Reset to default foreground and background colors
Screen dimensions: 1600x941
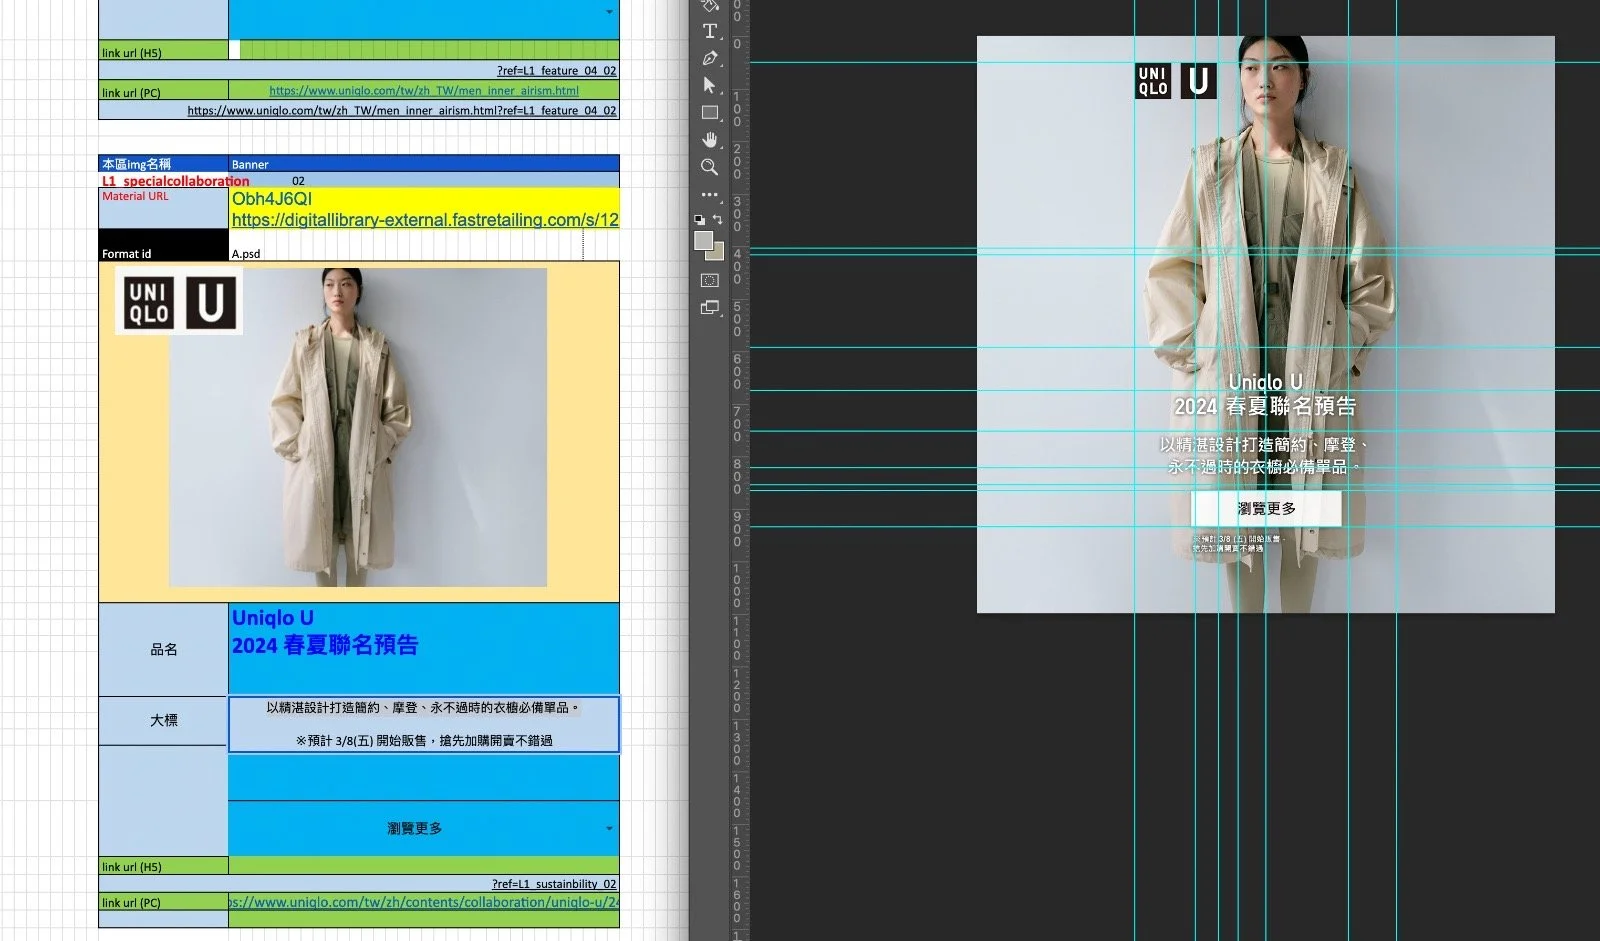coord(699,219)
